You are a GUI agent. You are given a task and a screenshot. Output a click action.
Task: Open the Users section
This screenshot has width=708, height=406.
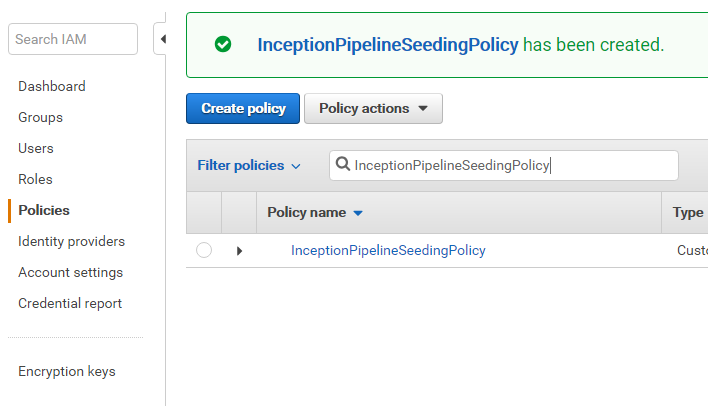pyautogui.click(x=36, y=148)
